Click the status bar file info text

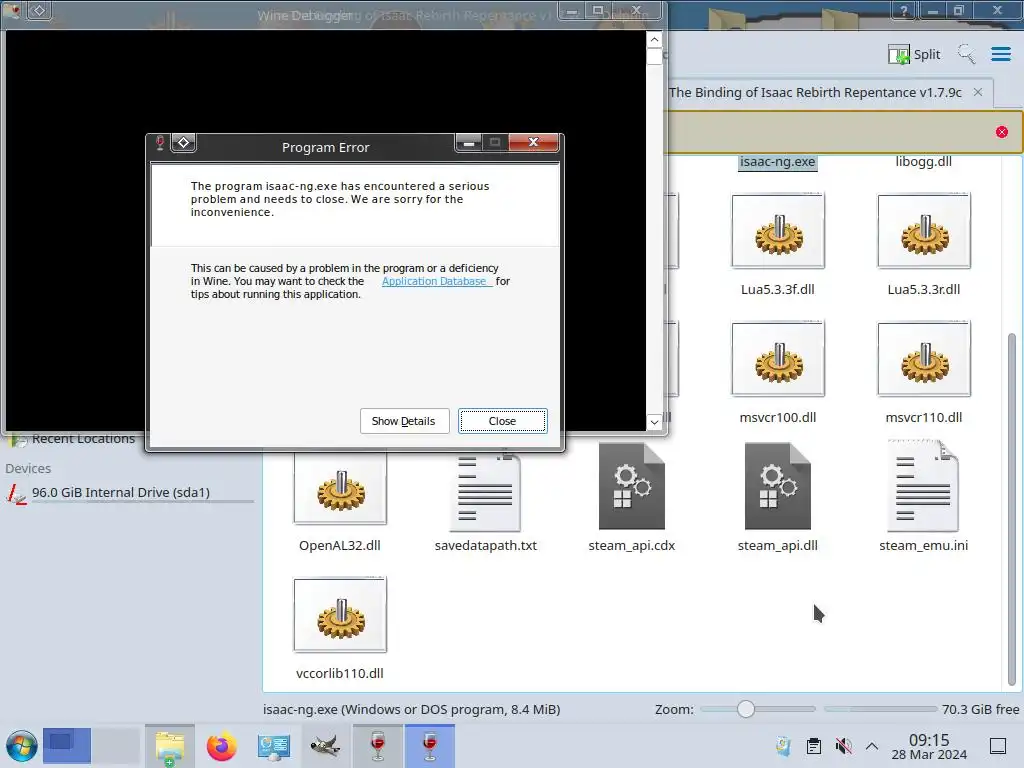point(411,709)
